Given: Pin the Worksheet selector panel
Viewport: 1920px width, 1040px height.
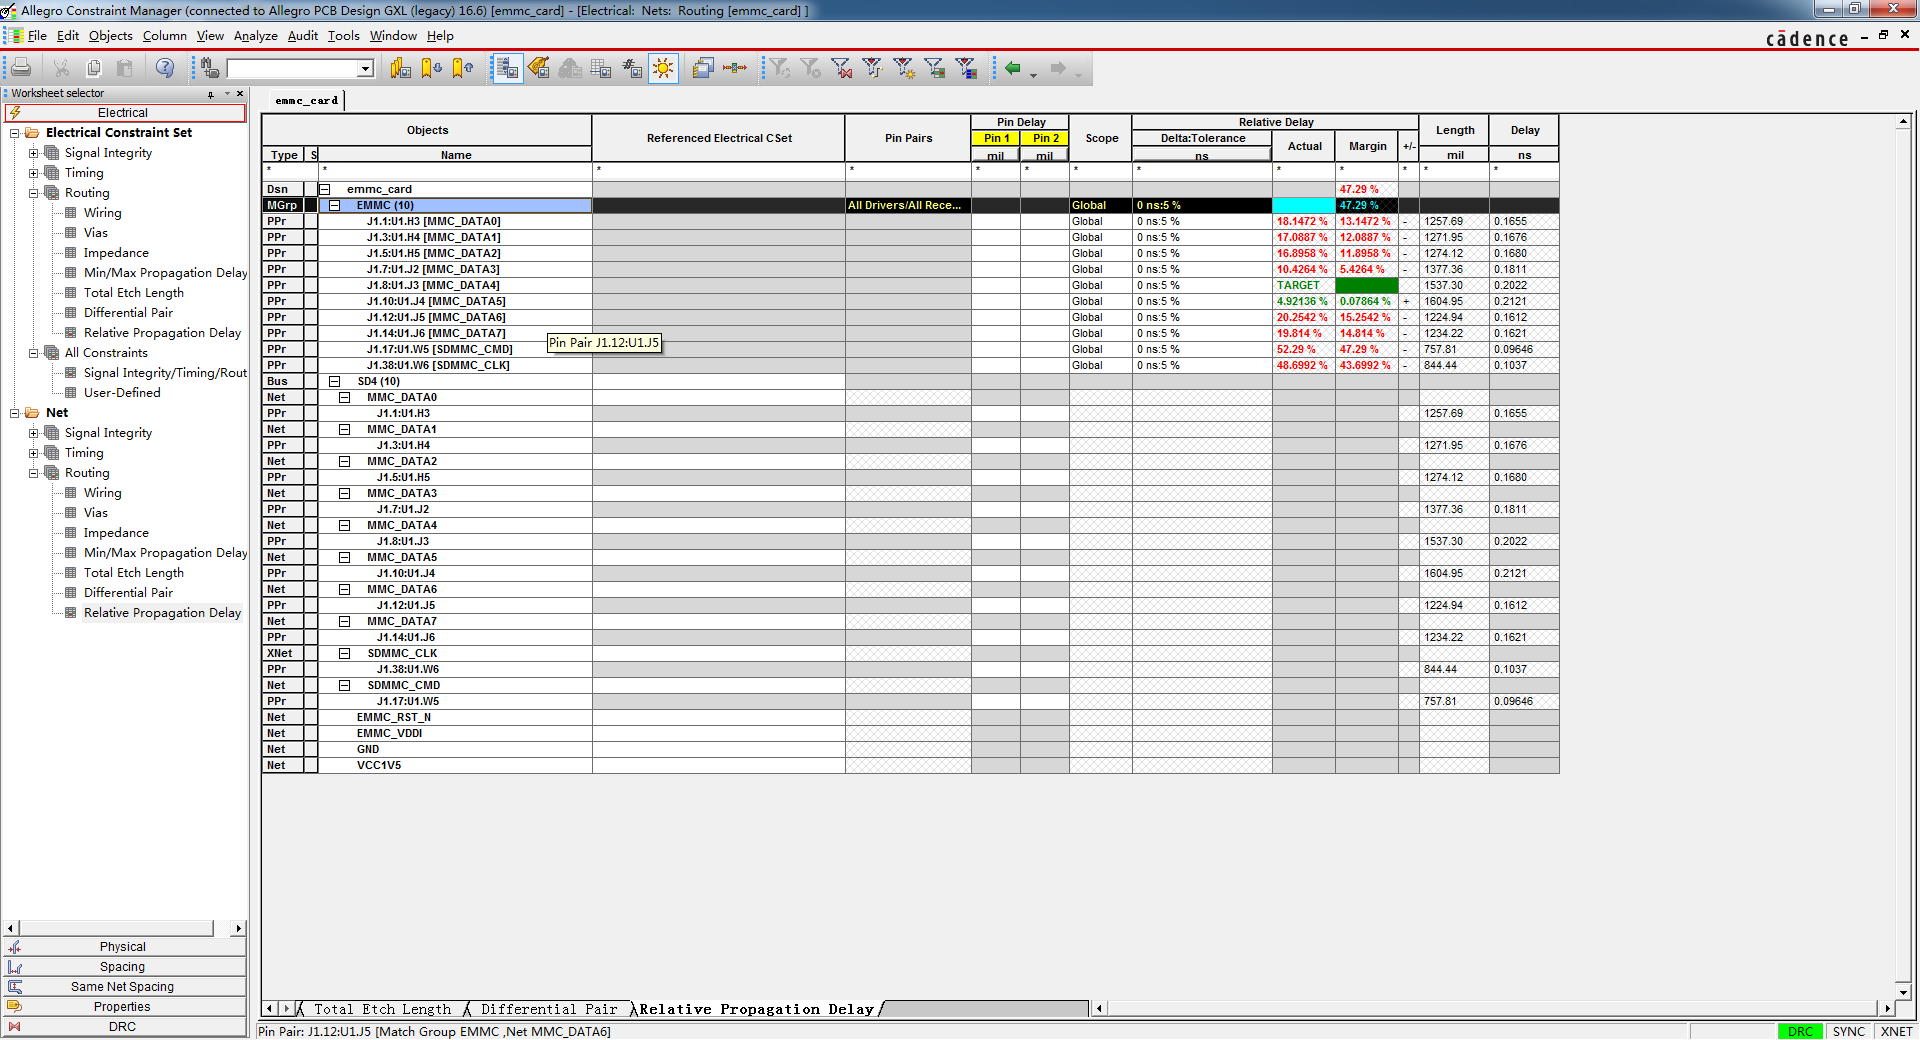Looking at the screenshot, I should pyautogui.click(x=211, y=94).
